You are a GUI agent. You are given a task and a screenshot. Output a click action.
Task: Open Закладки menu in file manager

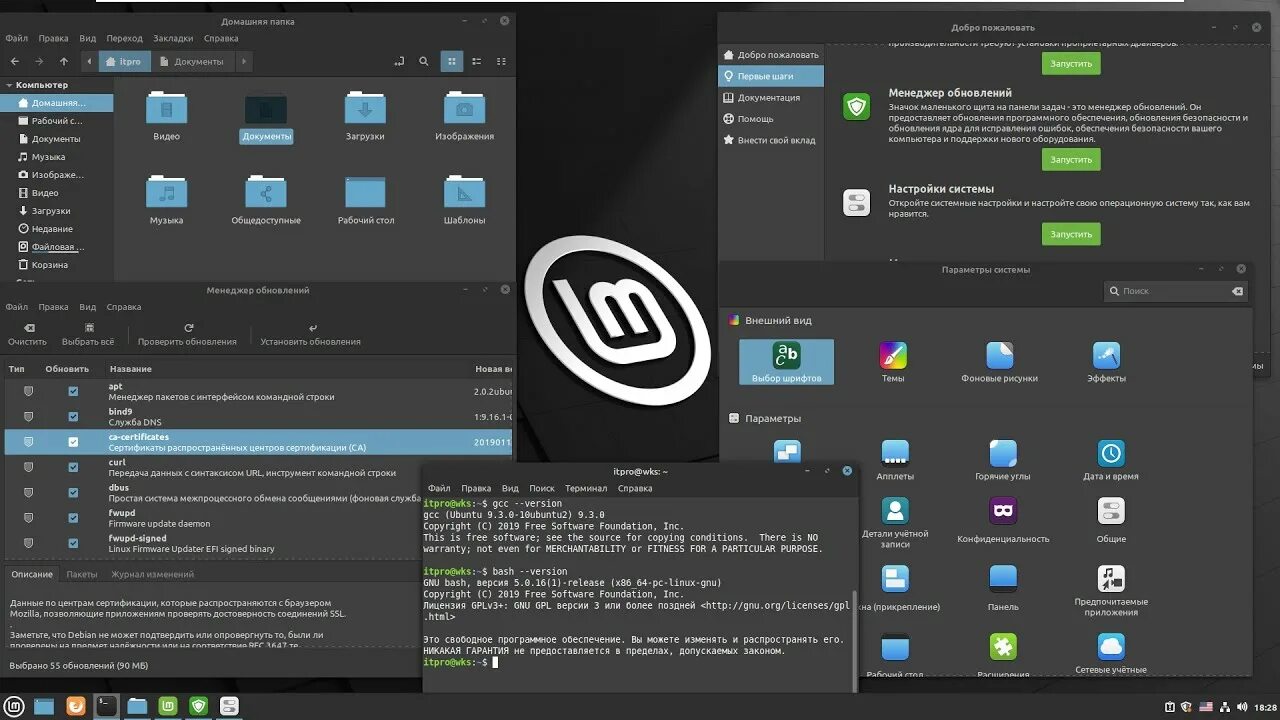(173, 38)
